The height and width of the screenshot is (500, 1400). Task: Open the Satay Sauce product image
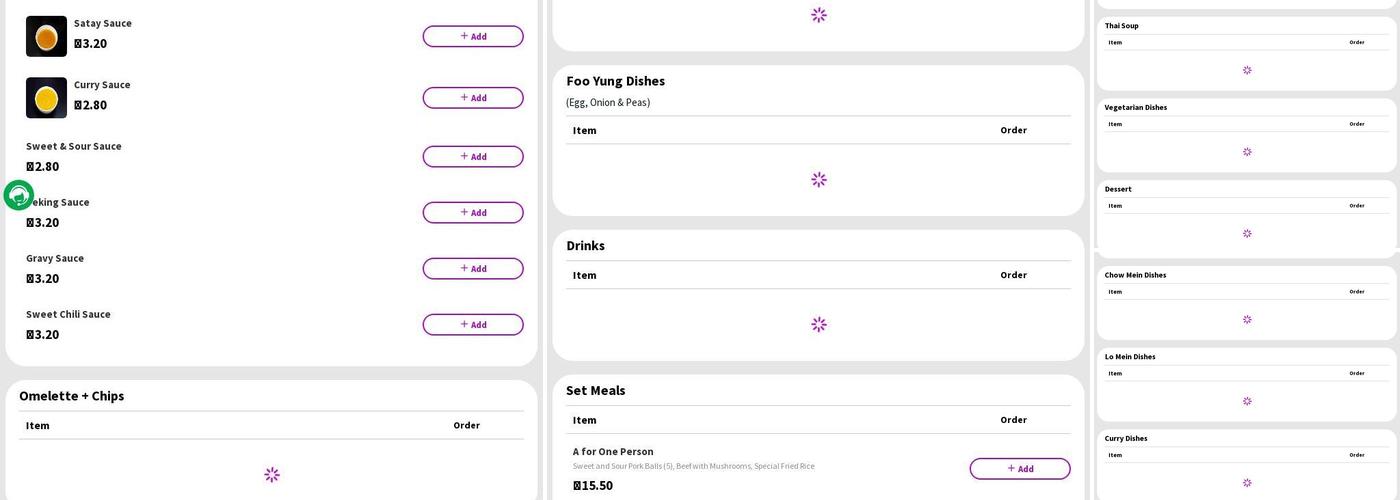(x=46, y=37)
